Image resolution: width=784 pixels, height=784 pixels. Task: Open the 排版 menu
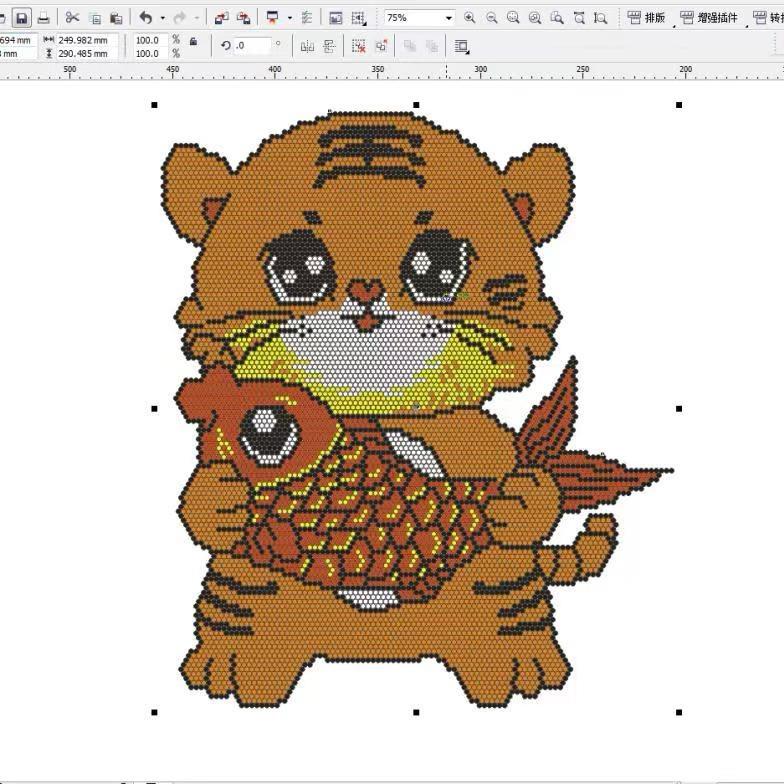point(646,18)
